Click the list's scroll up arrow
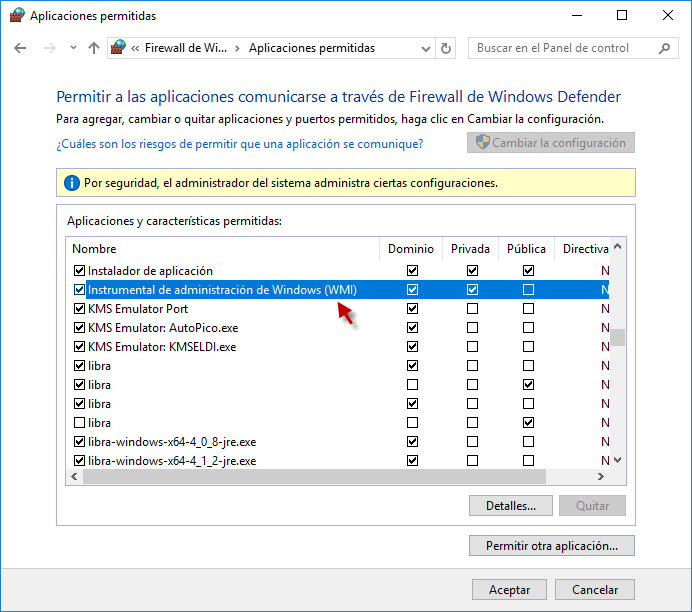This screenshot has height=612, width=692. (x=617, y=247)
